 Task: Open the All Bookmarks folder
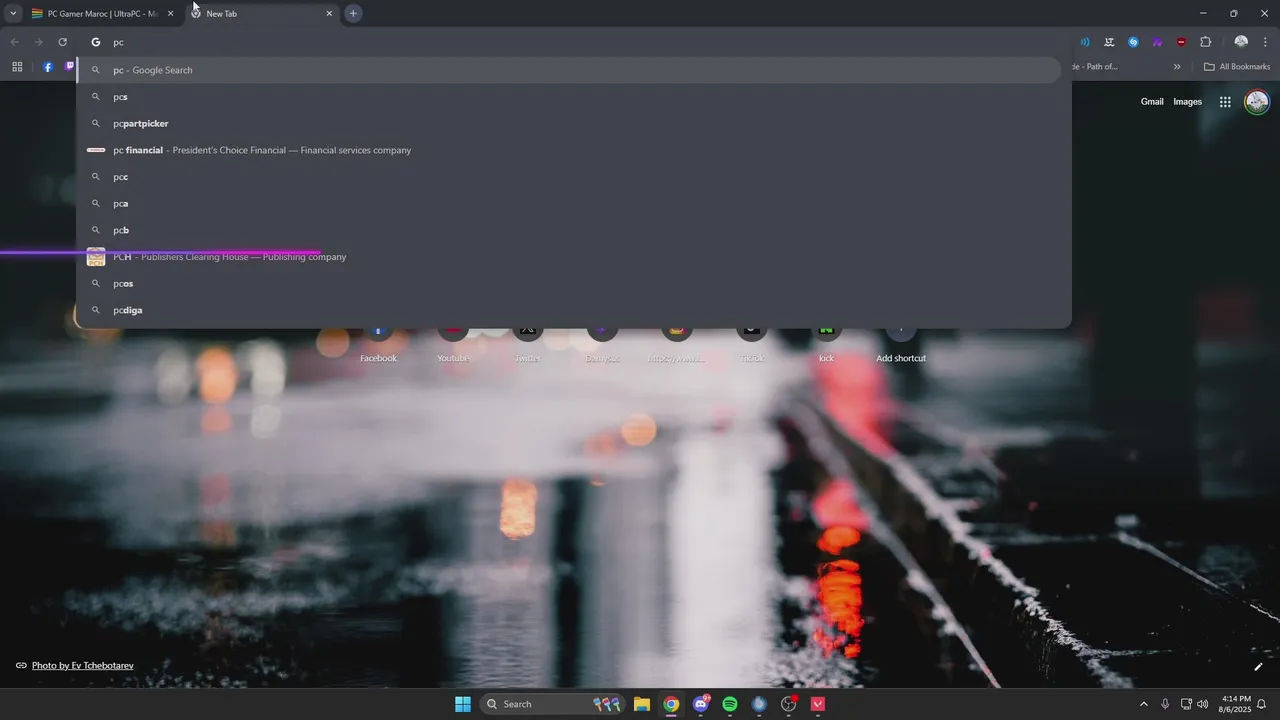(x=1237, y=67)
